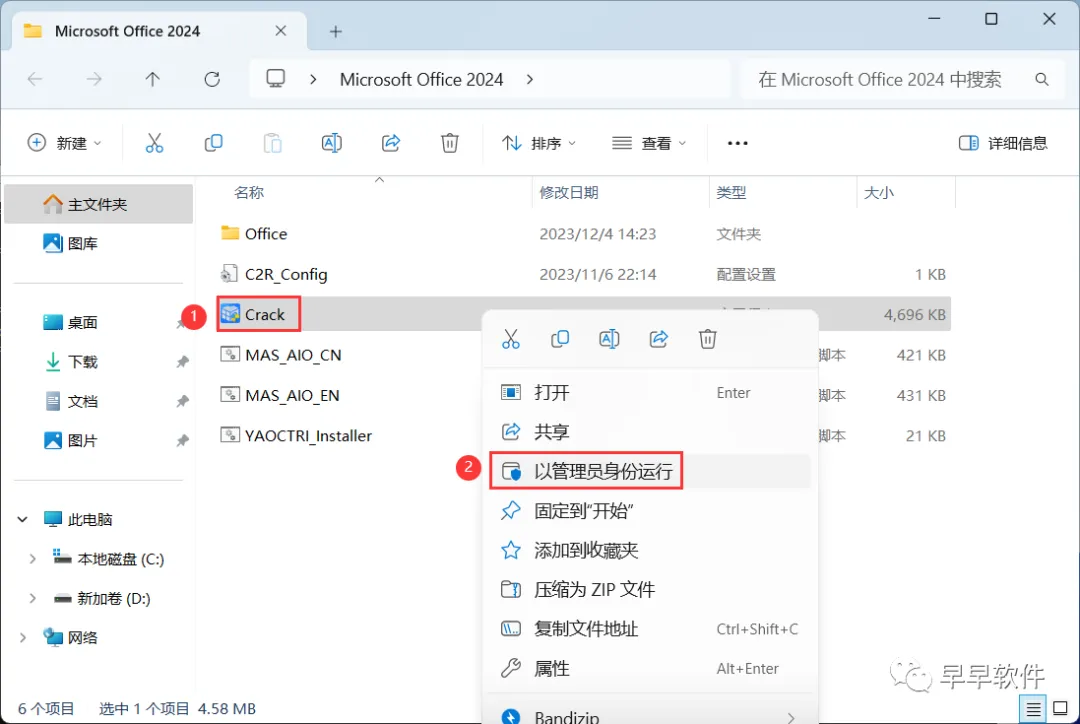Screen dimensions: 1080x724
Task: Open the 查看 (View) dropdown
Action: [x=649, y=143]
